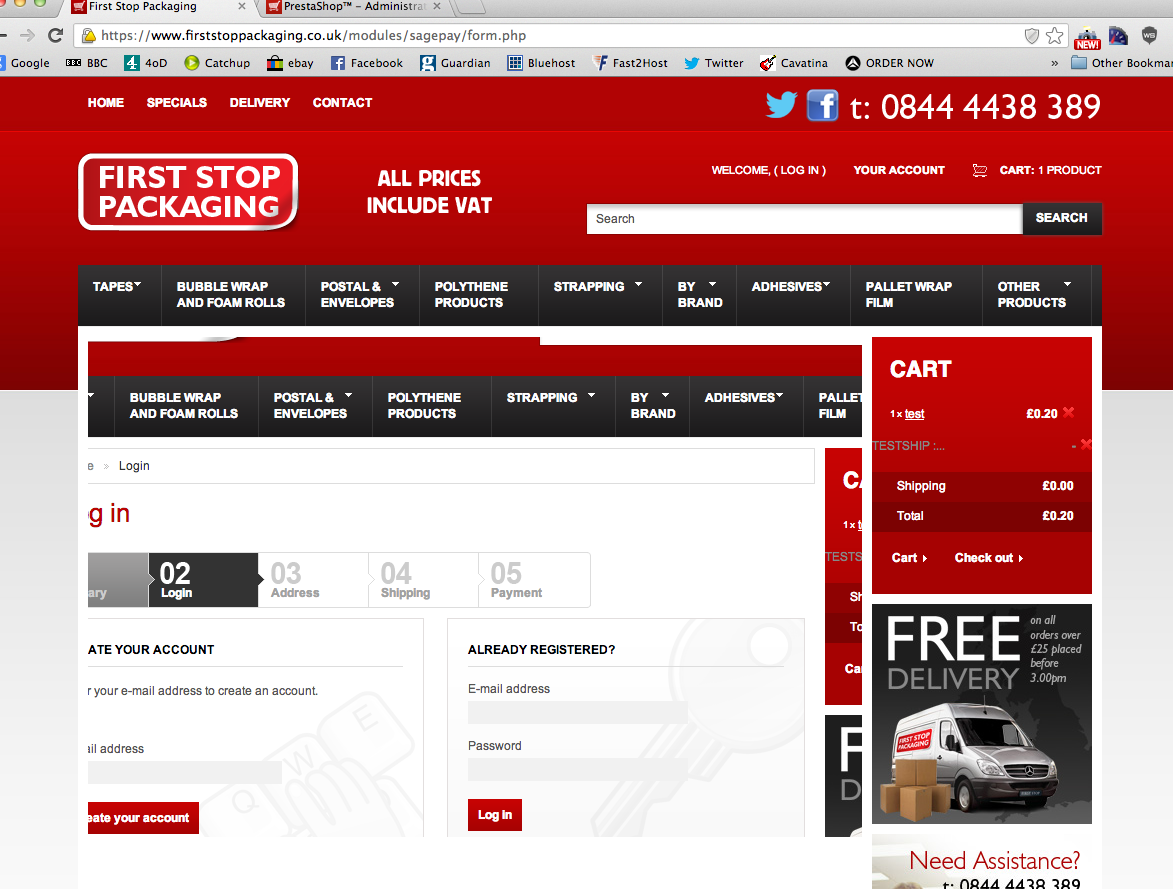
Task: Reload the page with browser refresh icon
Action: click(x=55, y=35)
